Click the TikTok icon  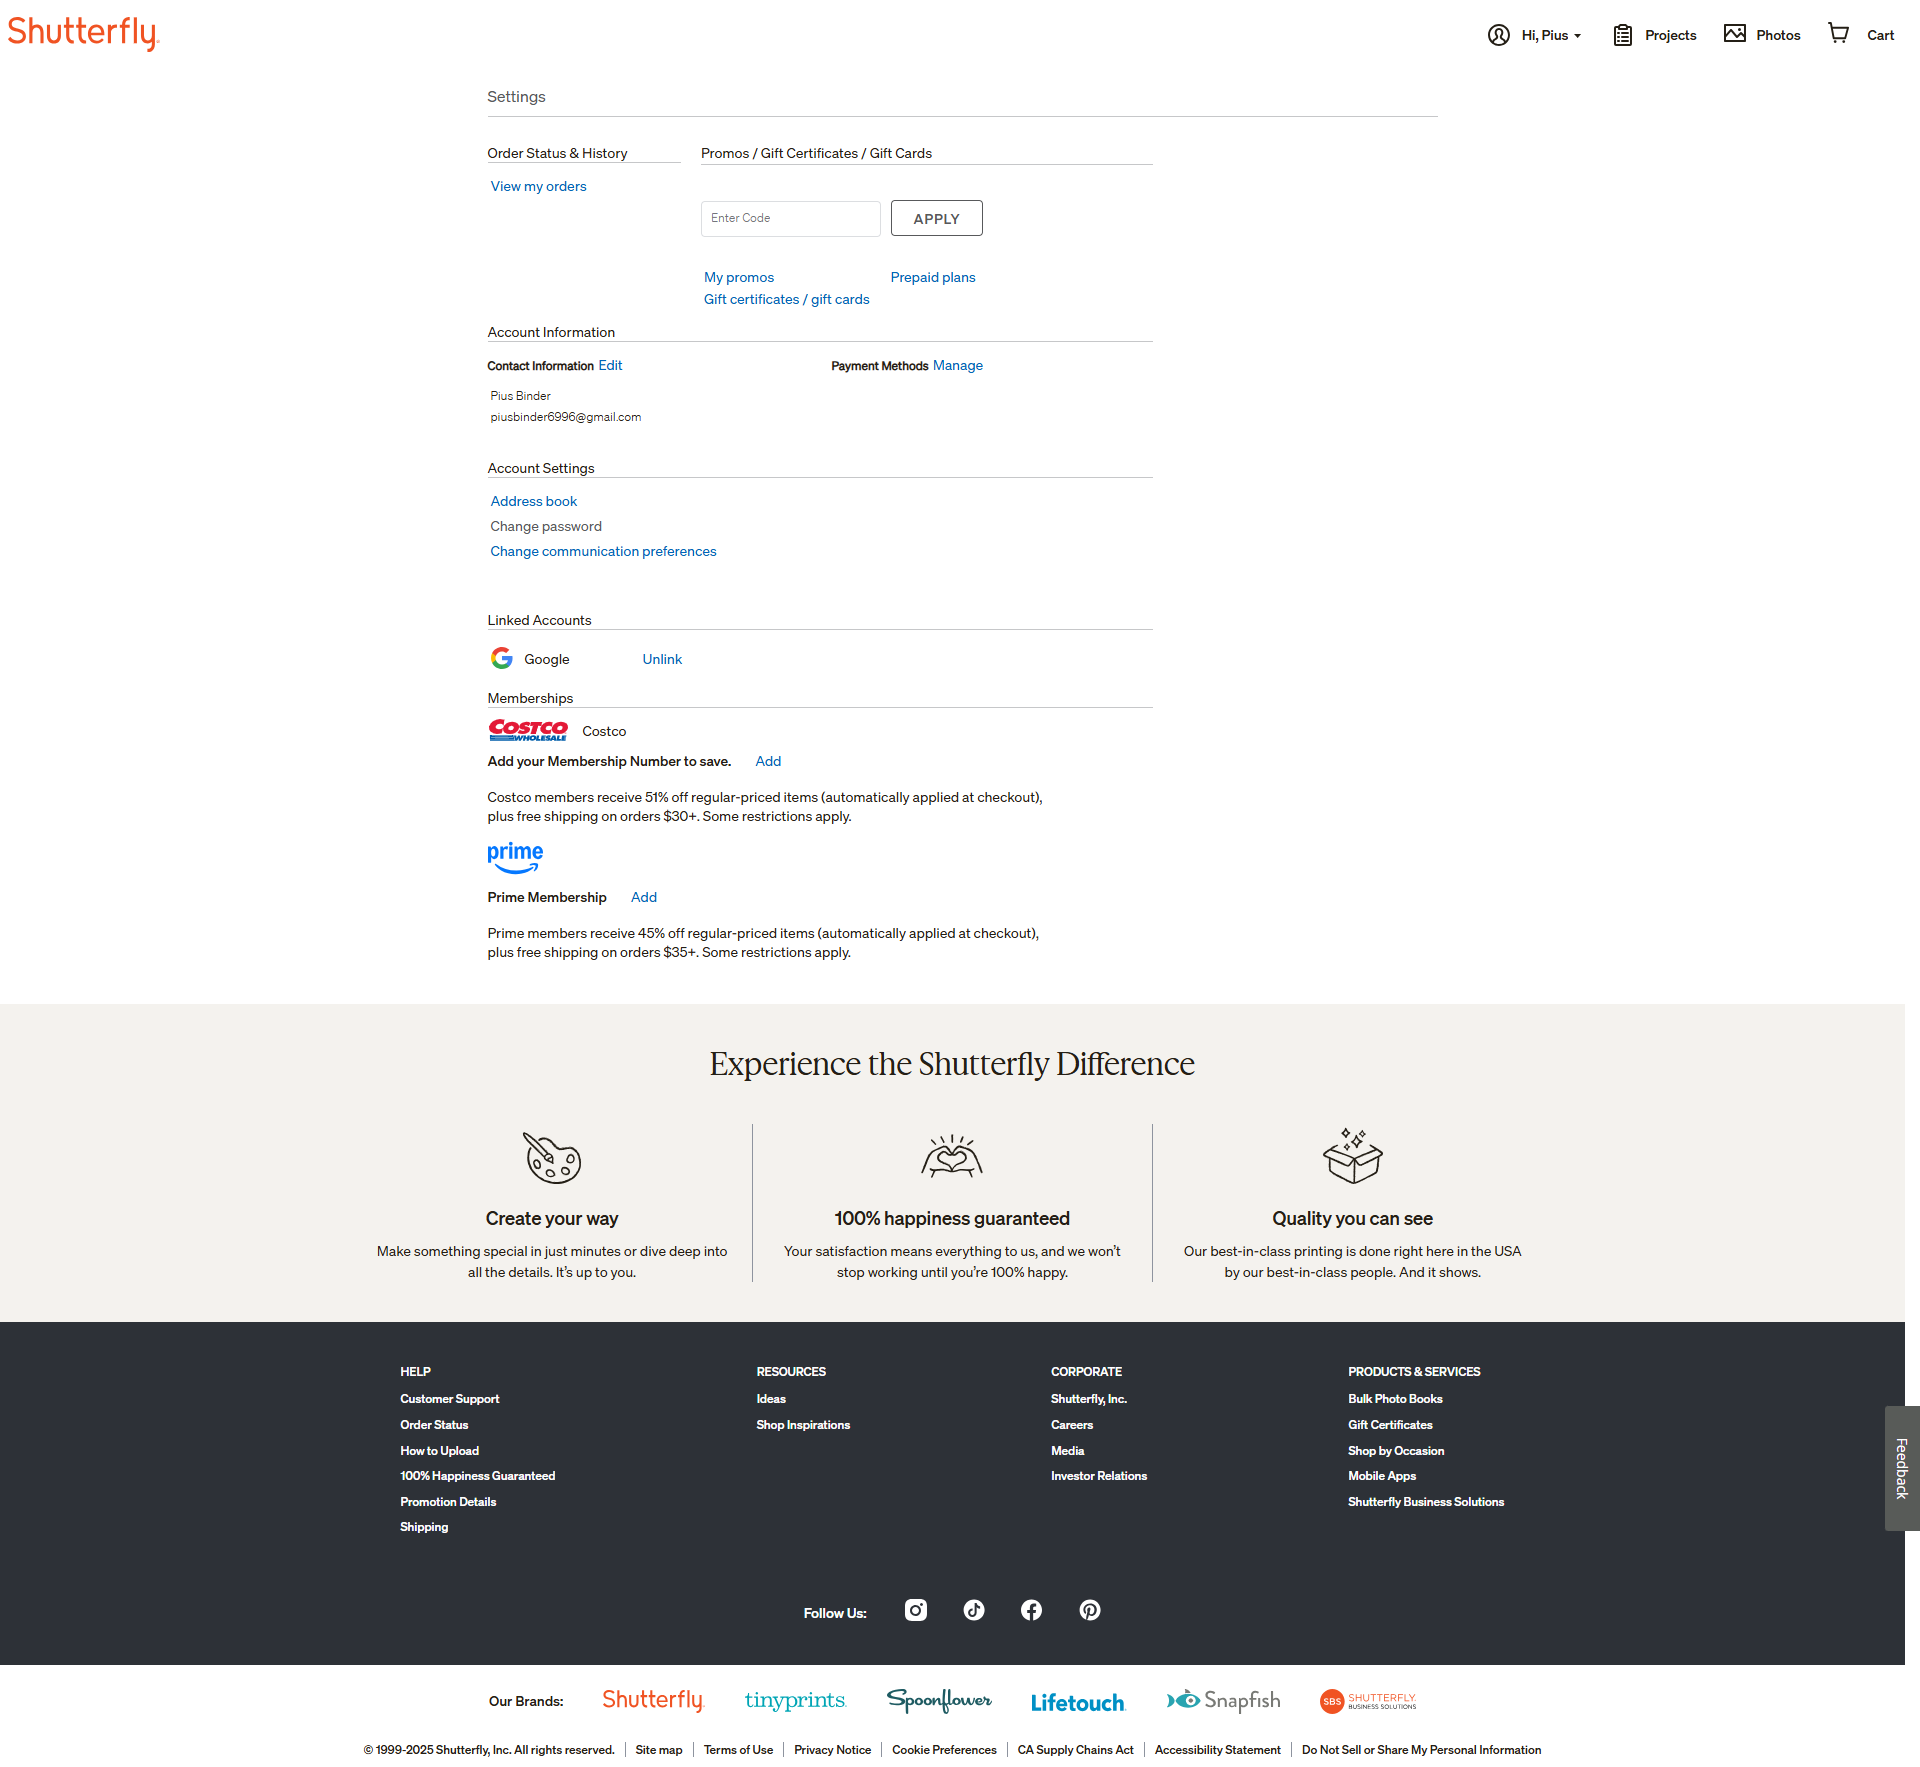973,1610
